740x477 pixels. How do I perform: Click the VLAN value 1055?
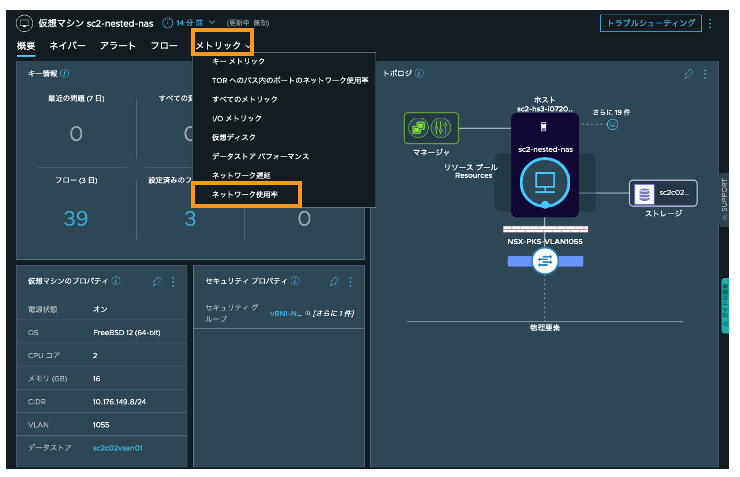point(101,425)
